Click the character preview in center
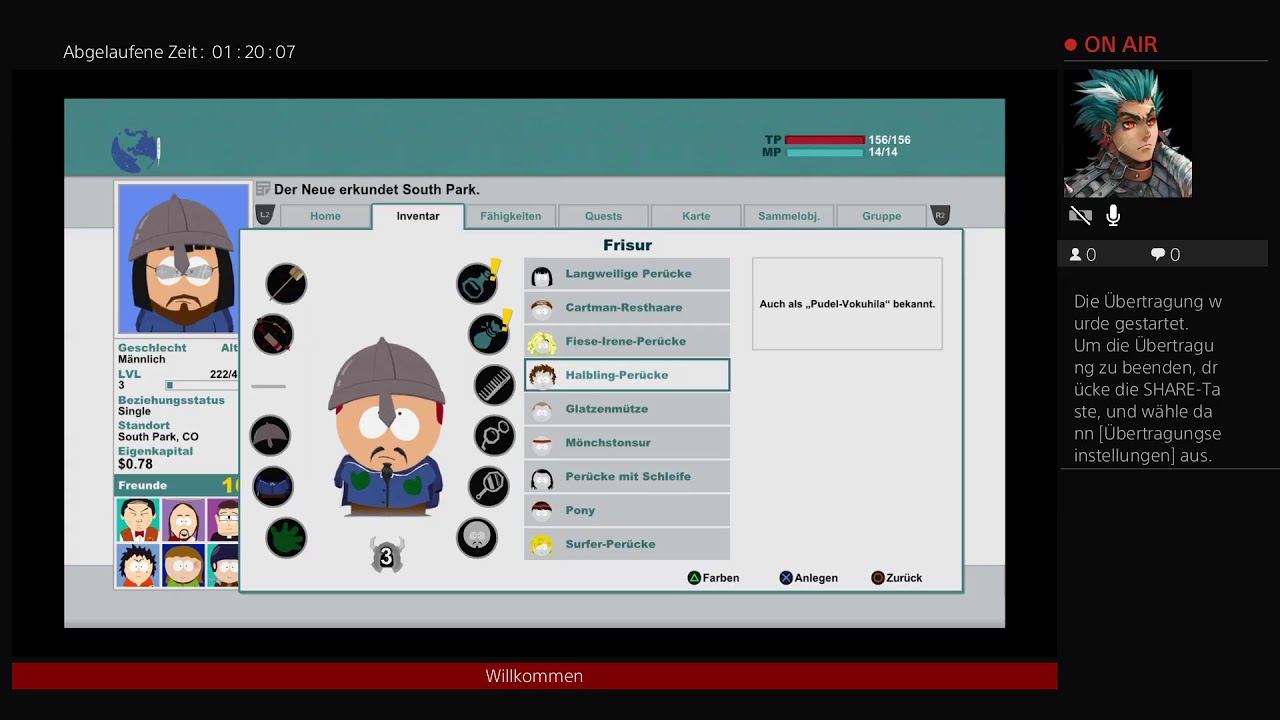Image resolution: width=1280 pixels, height=720 pixels. pos(386,428)
